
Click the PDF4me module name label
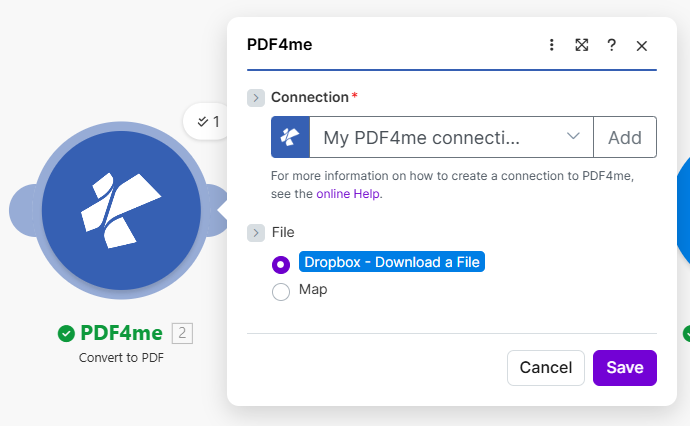(121, 333)
